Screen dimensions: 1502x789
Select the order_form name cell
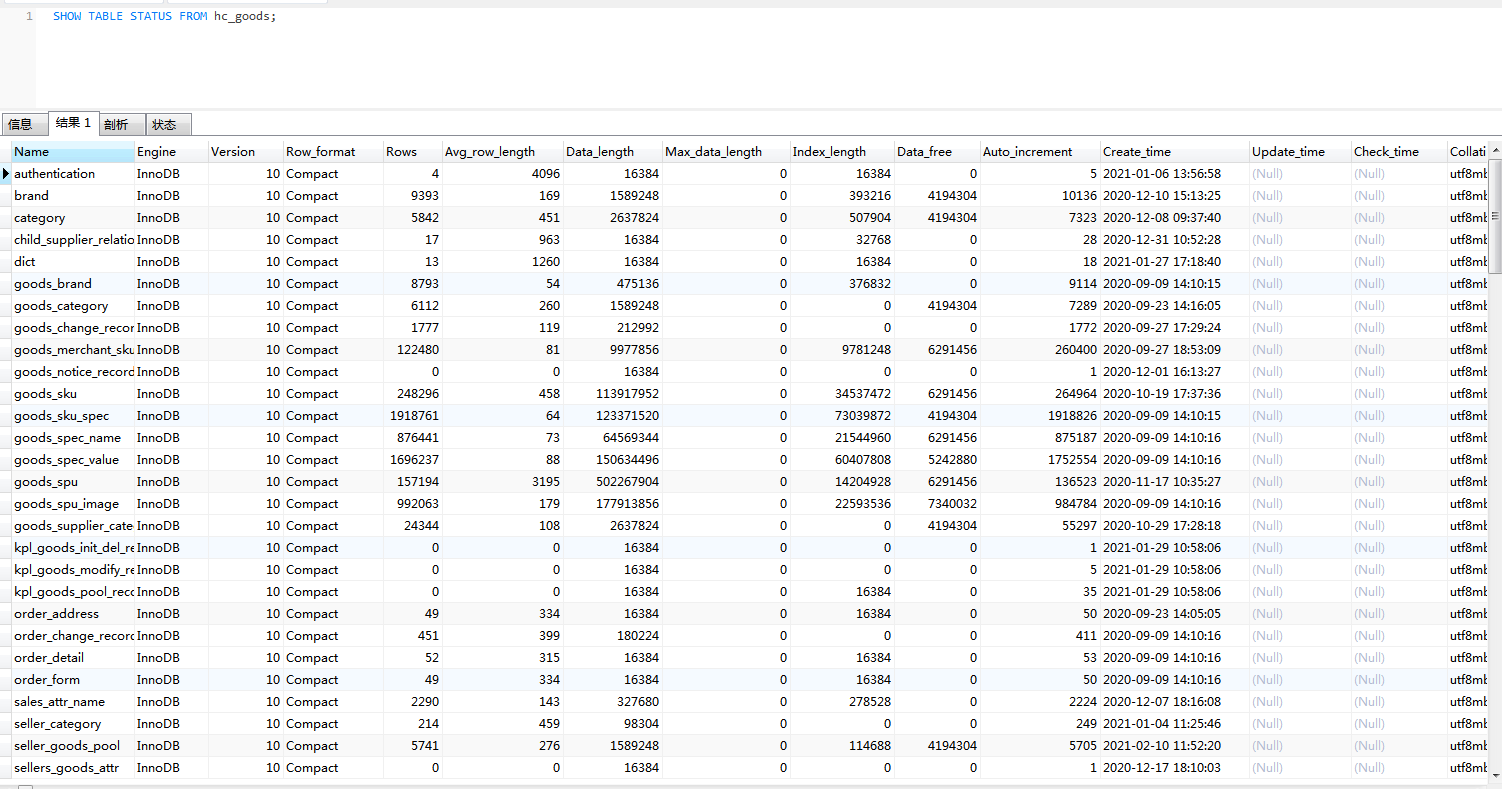tap(73, 680)
